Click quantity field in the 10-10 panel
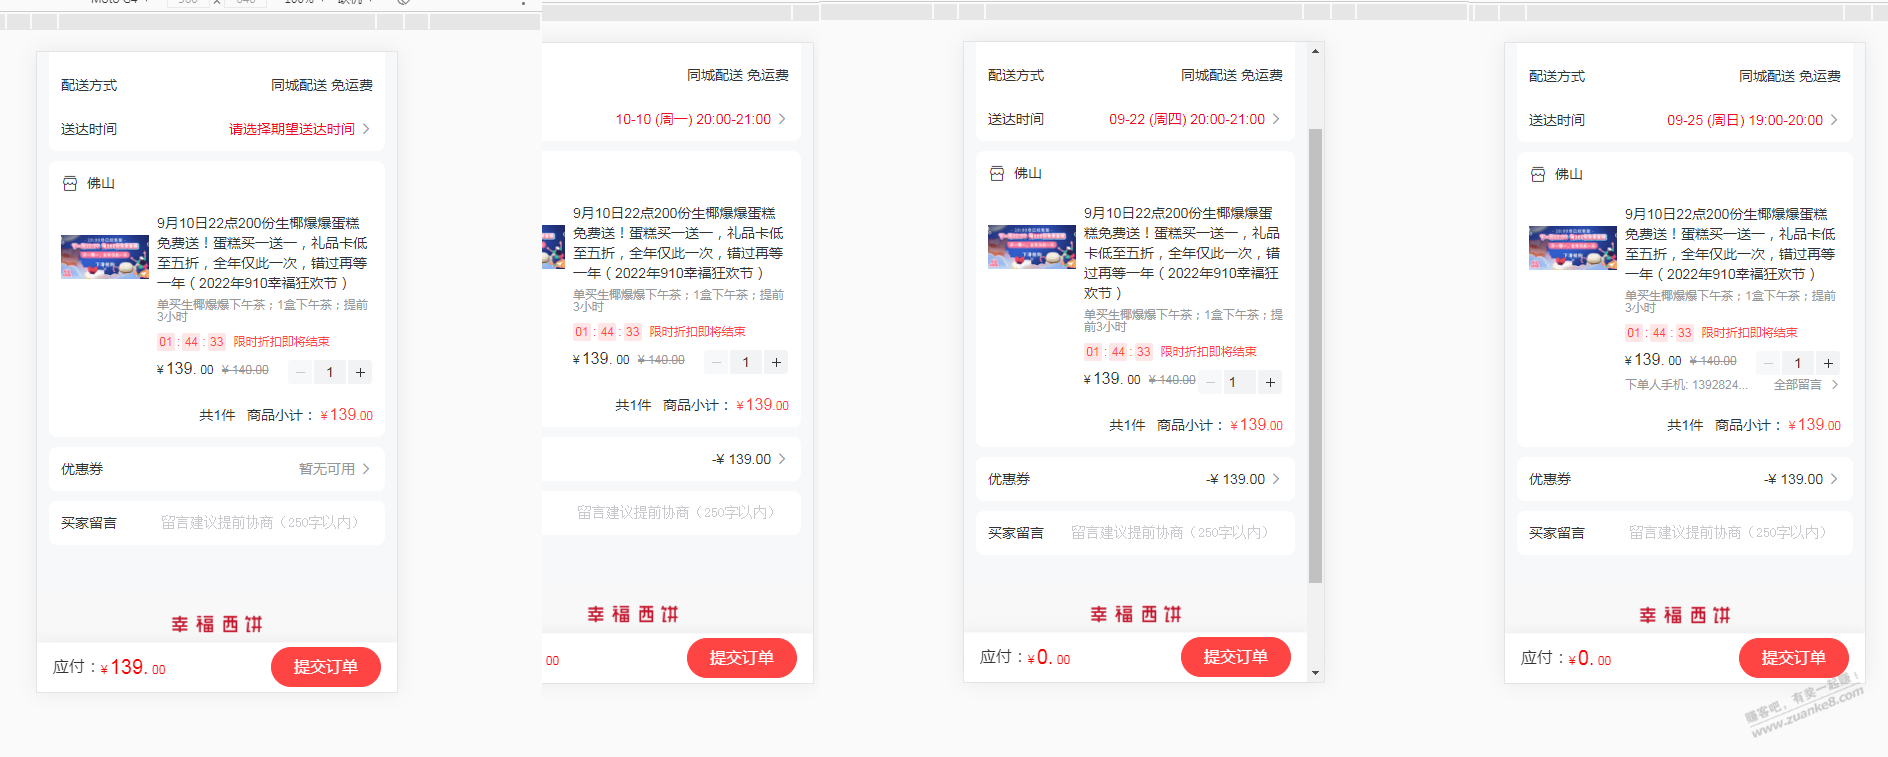The width and height of the screenshot is (1888, 757). click(x=747, y=362)
